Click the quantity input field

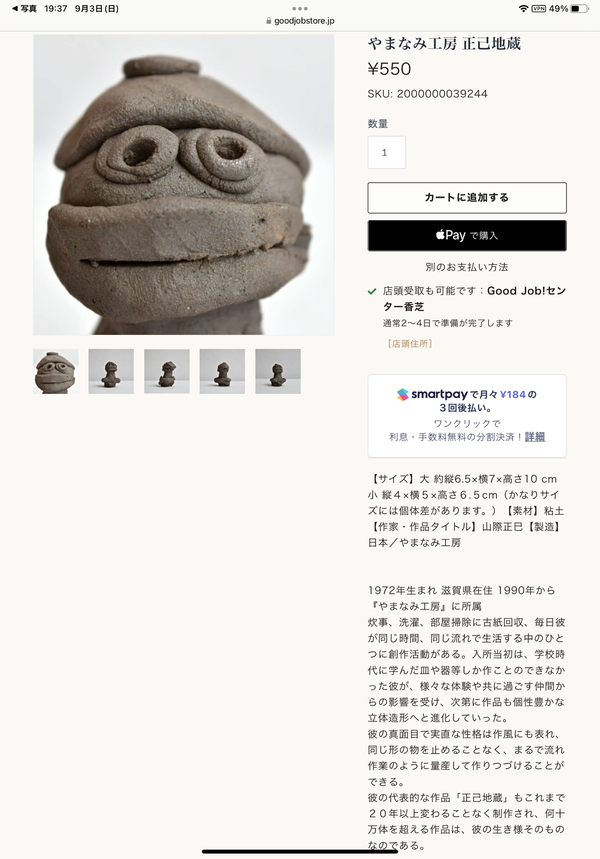[387, 152]
